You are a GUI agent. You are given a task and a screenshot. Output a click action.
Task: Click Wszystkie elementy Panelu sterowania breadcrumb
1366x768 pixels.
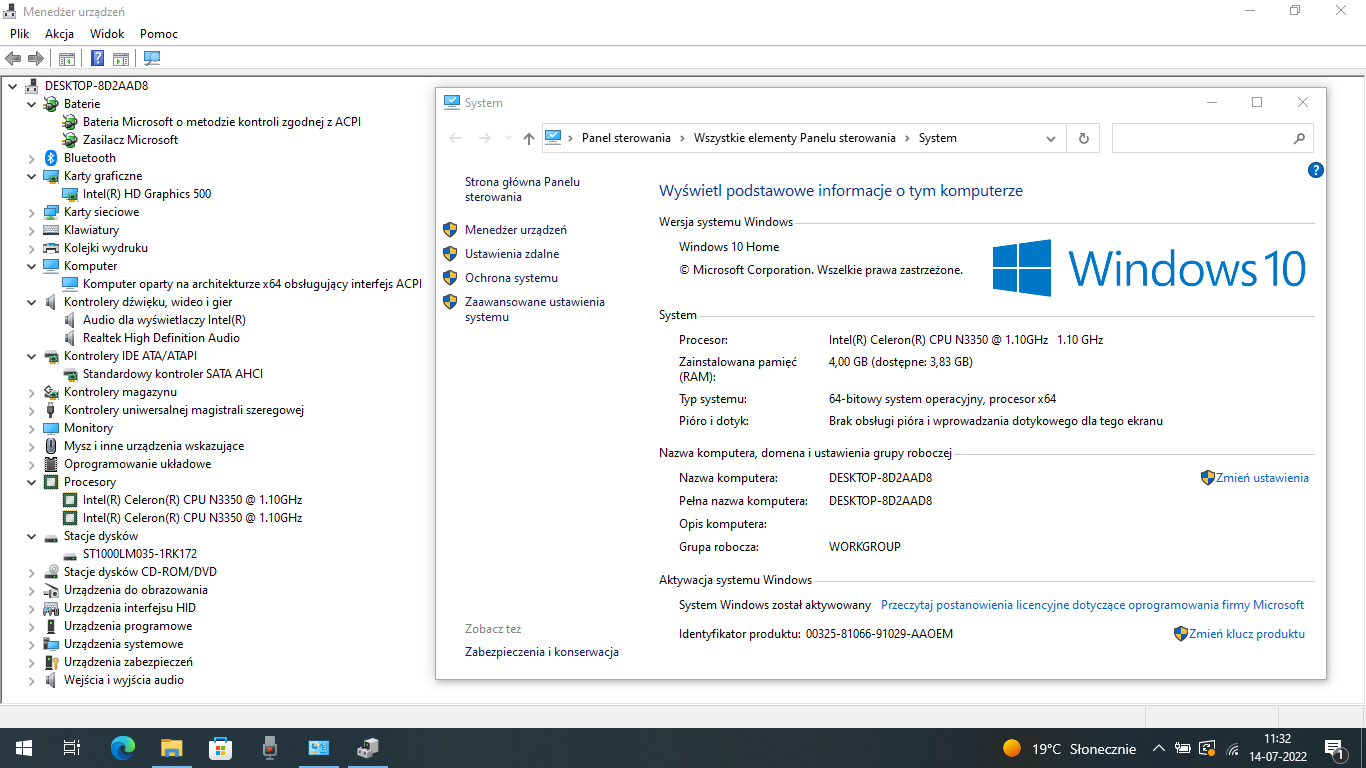[795, 139]
